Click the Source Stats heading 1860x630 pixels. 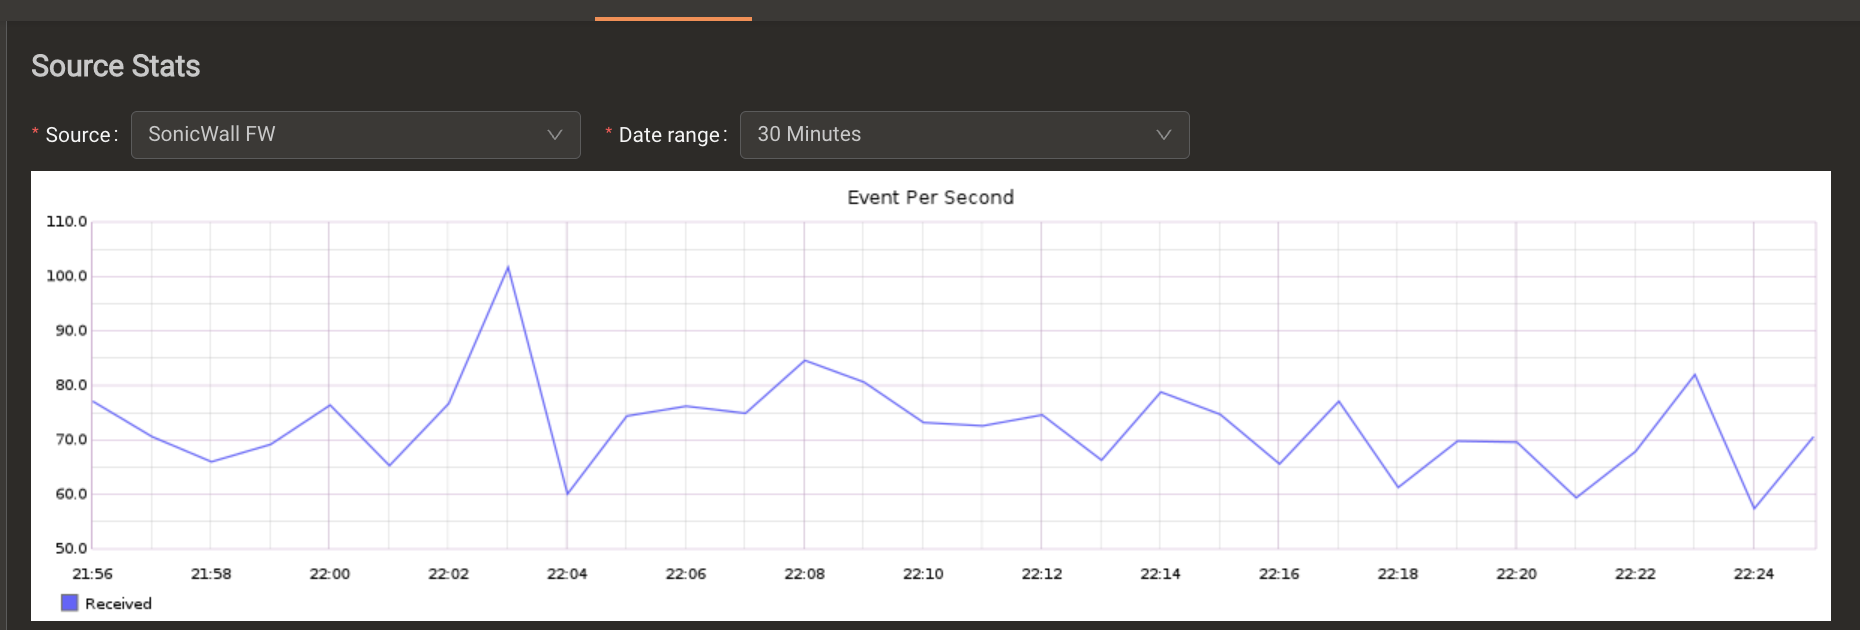116,66
